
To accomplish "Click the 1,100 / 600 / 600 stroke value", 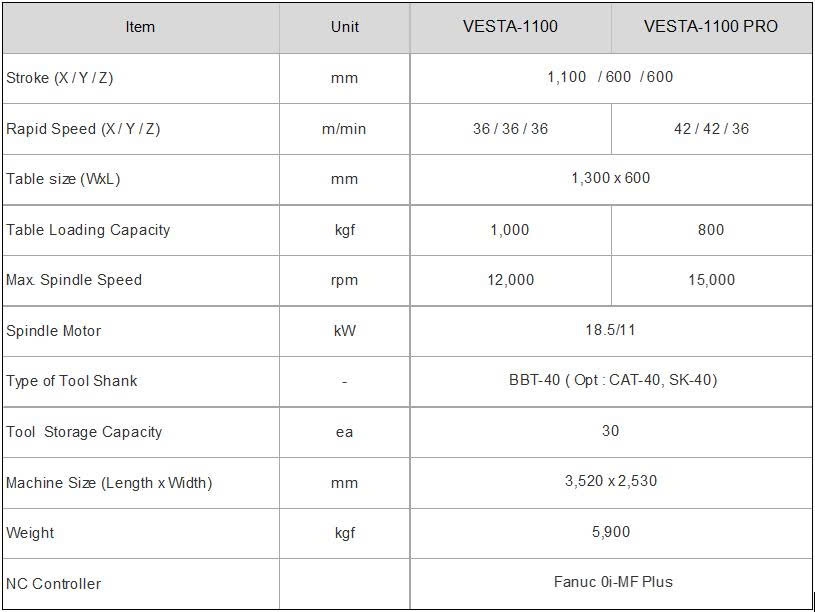I will pyautogui.click(x=610, y=77).
